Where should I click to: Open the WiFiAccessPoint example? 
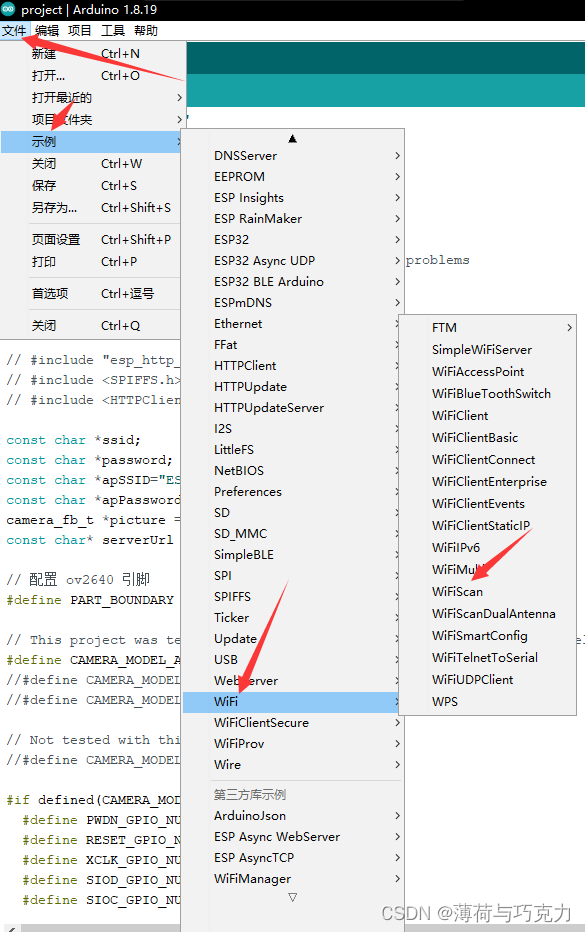click(x=488, y=371)
